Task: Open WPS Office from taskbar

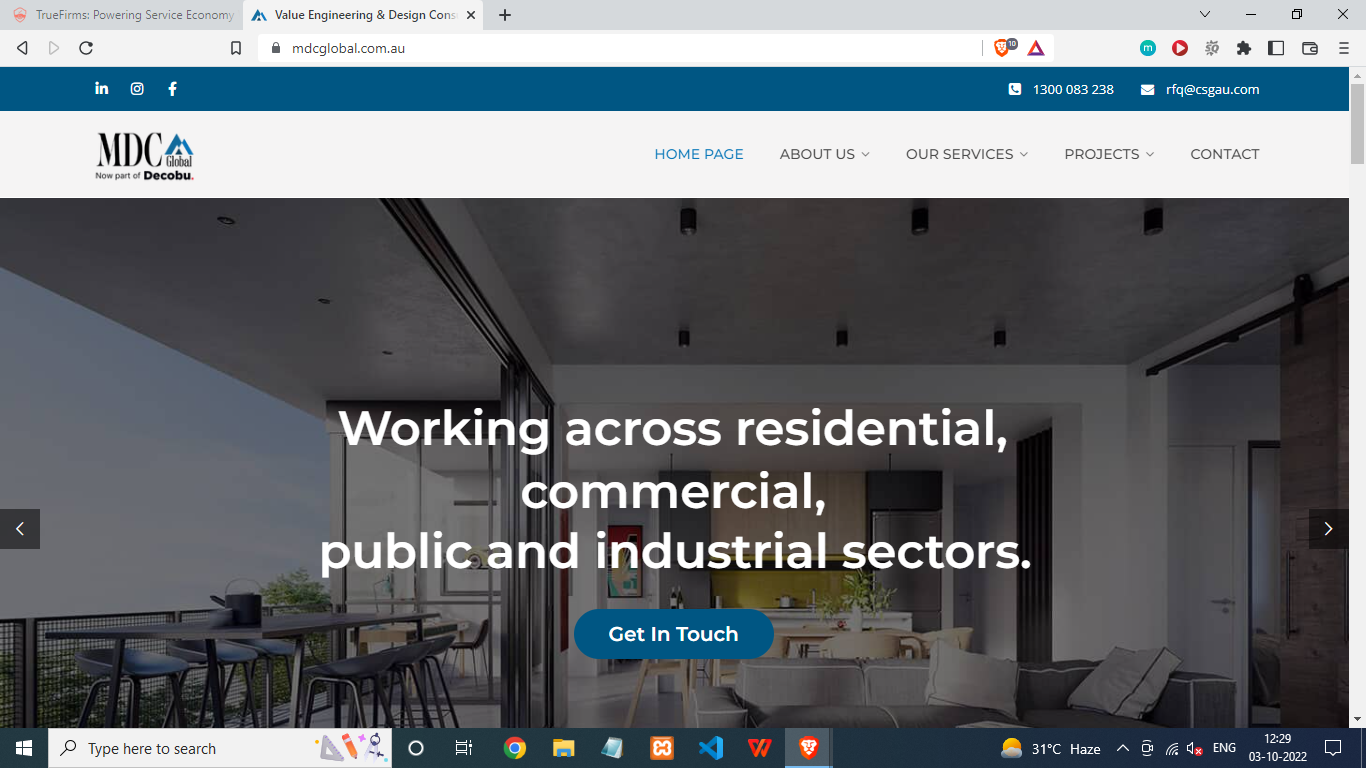Action: (760, 748)
